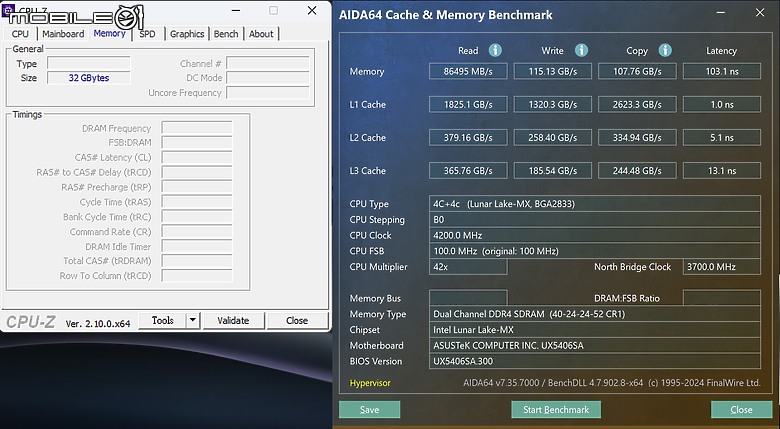Image resolution: width=780 pixels, height=429 pixels.
Task: Click the Close button in CPU-Z footer
Action: [297, 321]
